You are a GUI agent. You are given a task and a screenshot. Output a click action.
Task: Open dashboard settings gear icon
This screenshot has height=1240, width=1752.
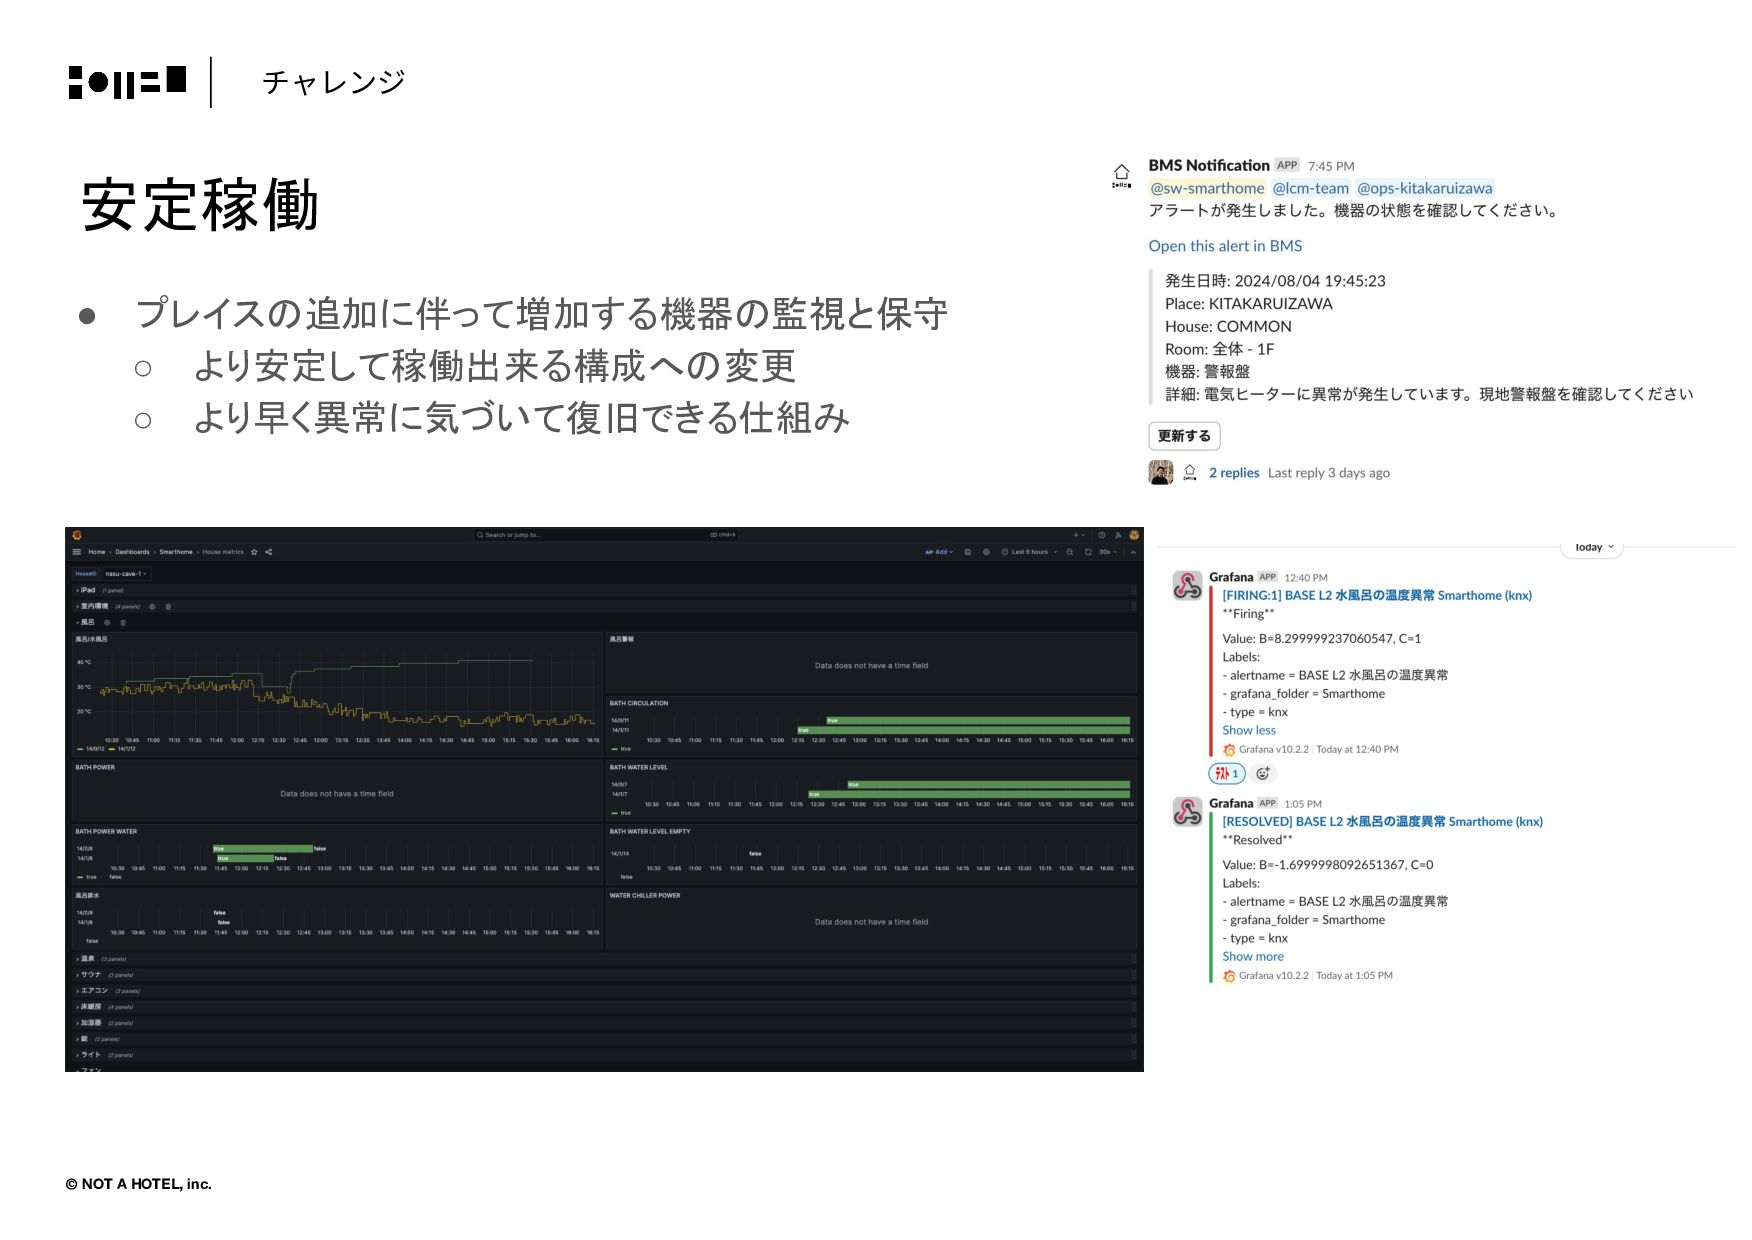click(986, 552)
